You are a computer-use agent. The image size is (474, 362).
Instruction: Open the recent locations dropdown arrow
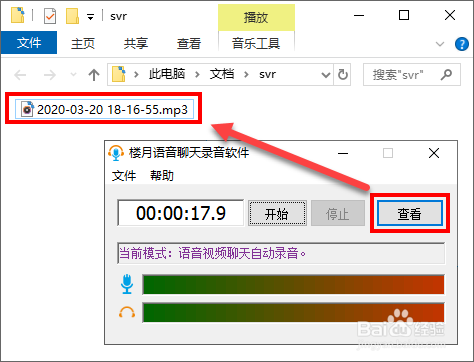point(73,75)
